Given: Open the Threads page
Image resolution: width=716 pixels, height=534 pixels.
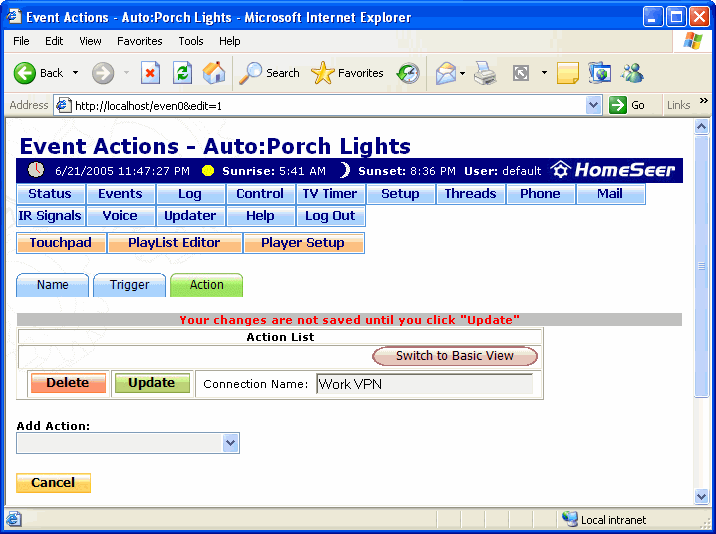Looking at the screenshot, I should click(470, 194).
